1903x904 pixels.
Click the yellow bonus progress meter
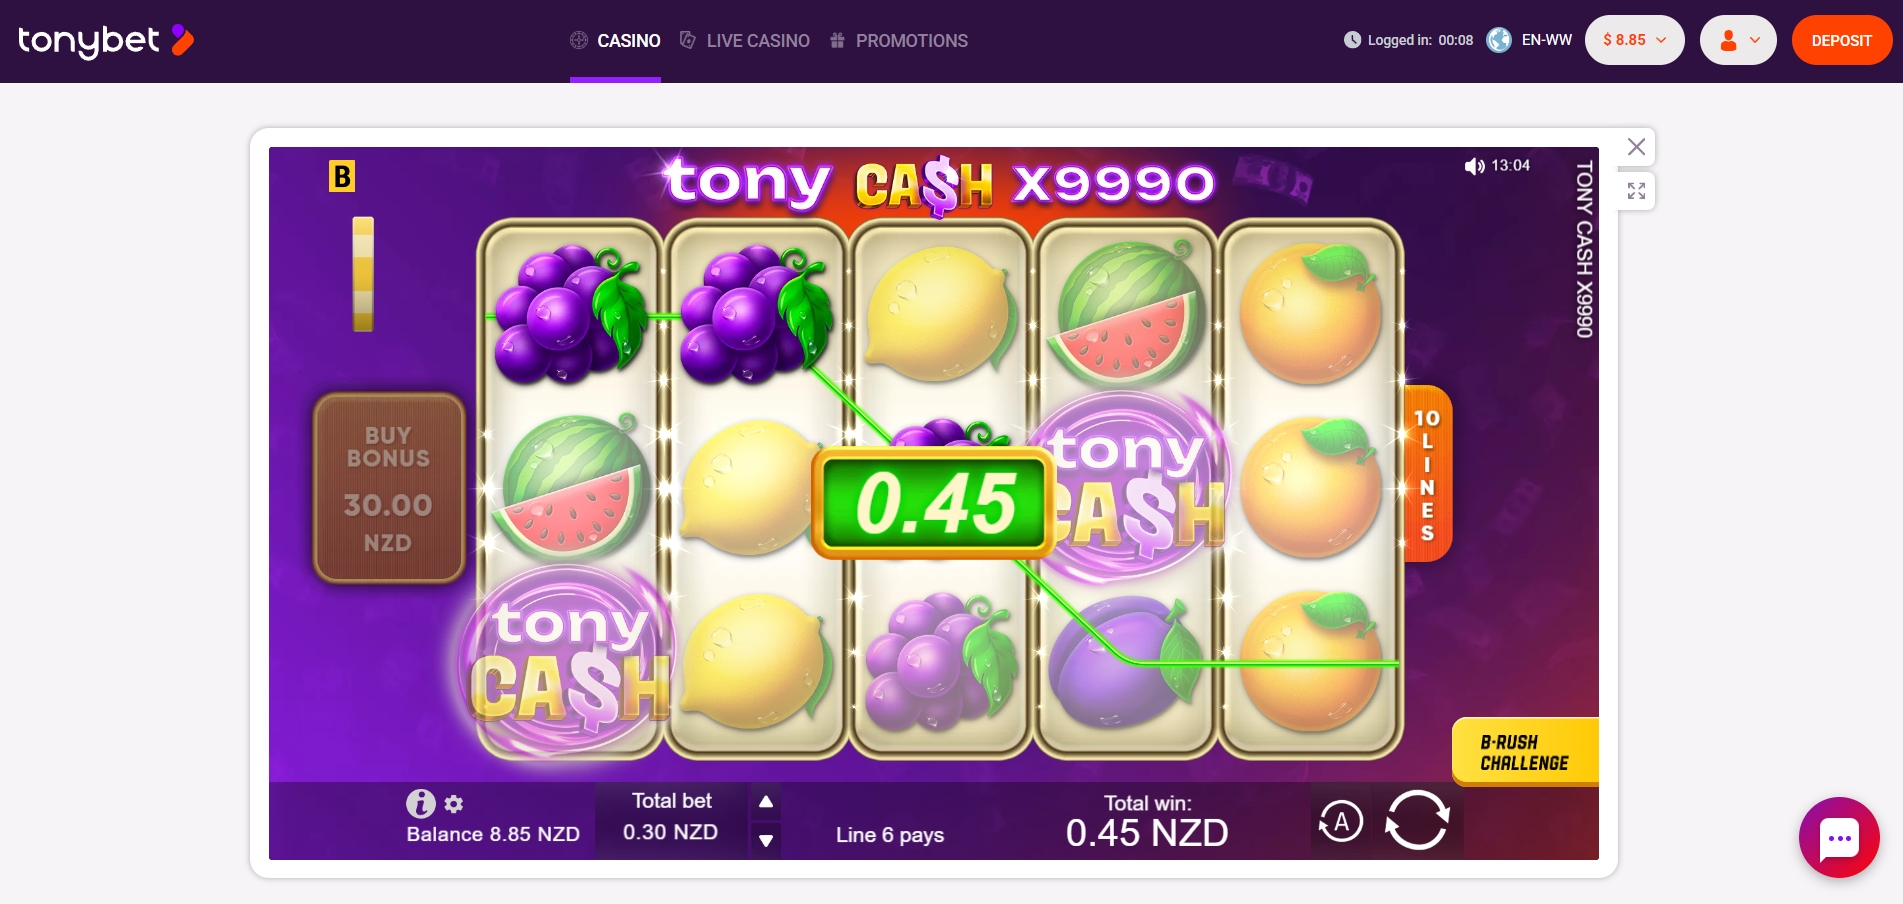click(x=363, y=274)
